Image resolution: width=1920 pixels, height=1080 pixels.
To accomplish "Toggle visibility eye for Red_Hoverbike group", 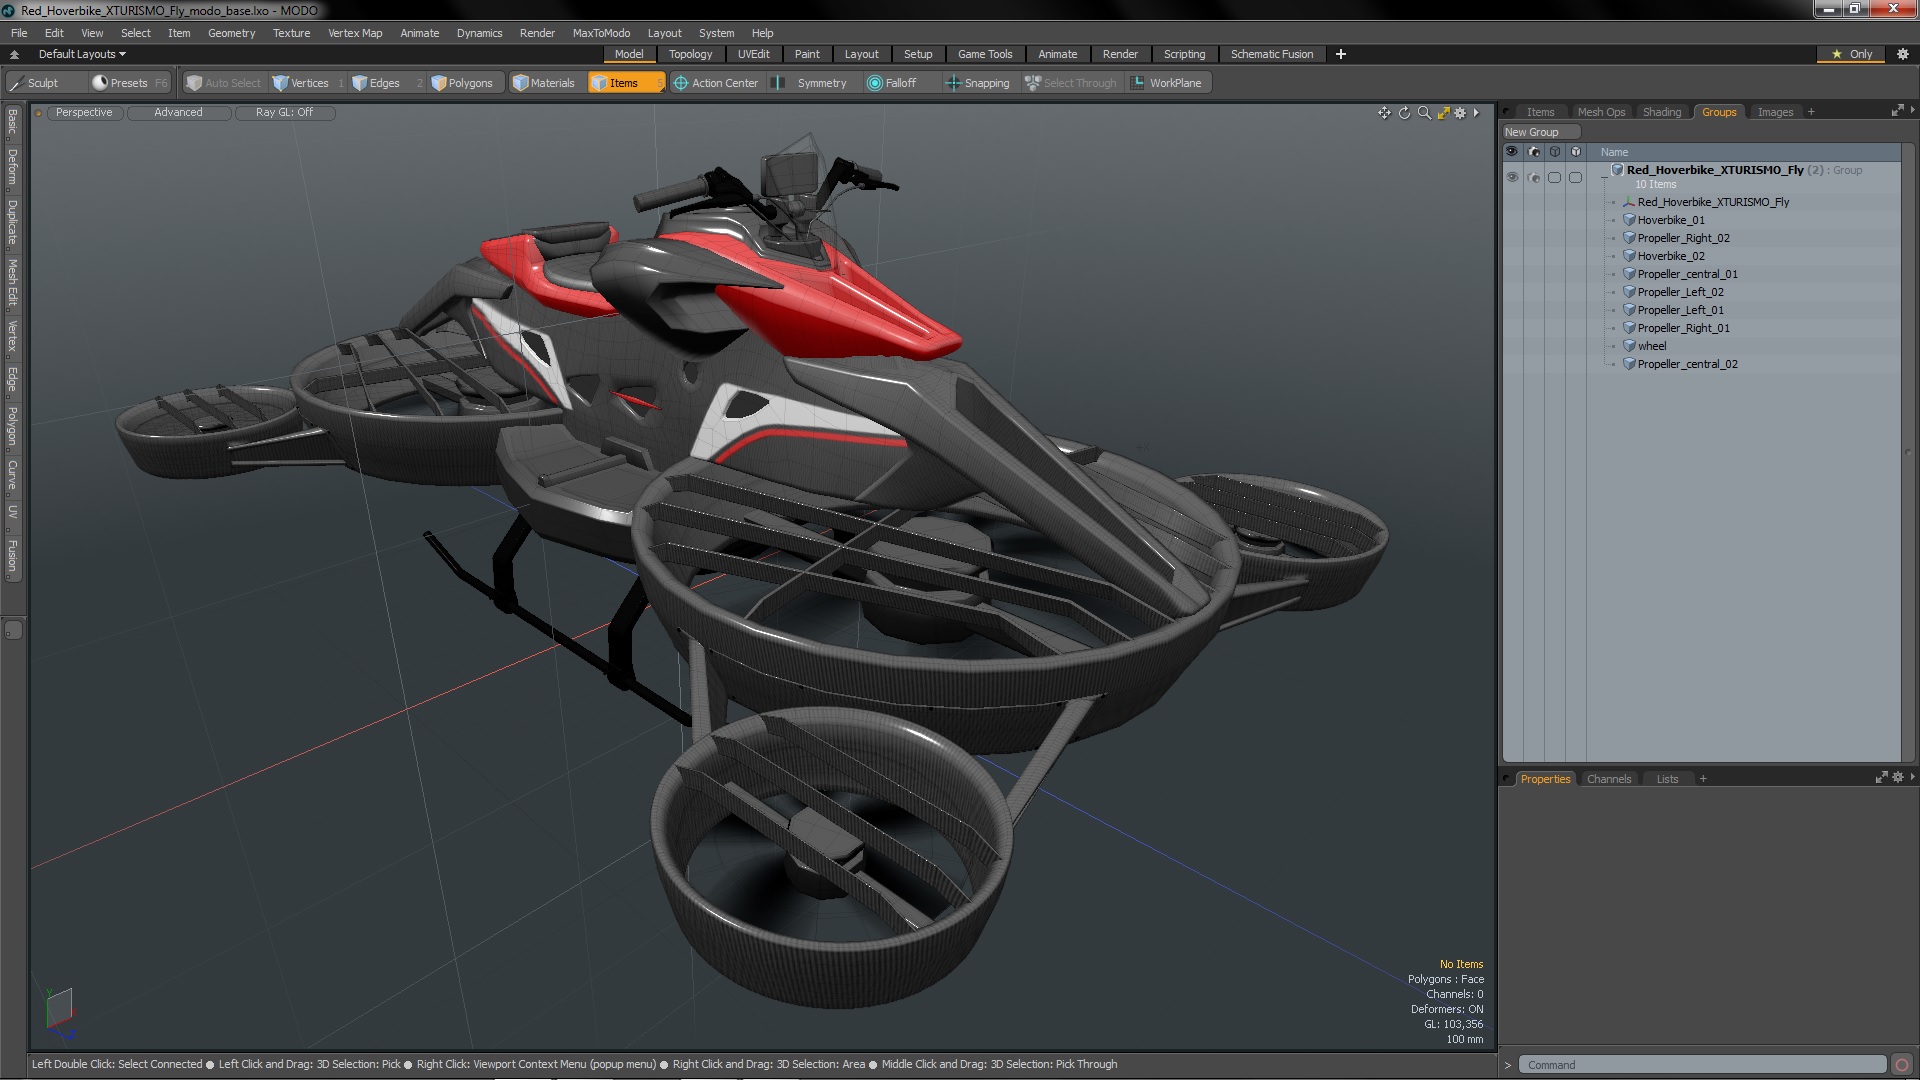I will [1512, 177].
